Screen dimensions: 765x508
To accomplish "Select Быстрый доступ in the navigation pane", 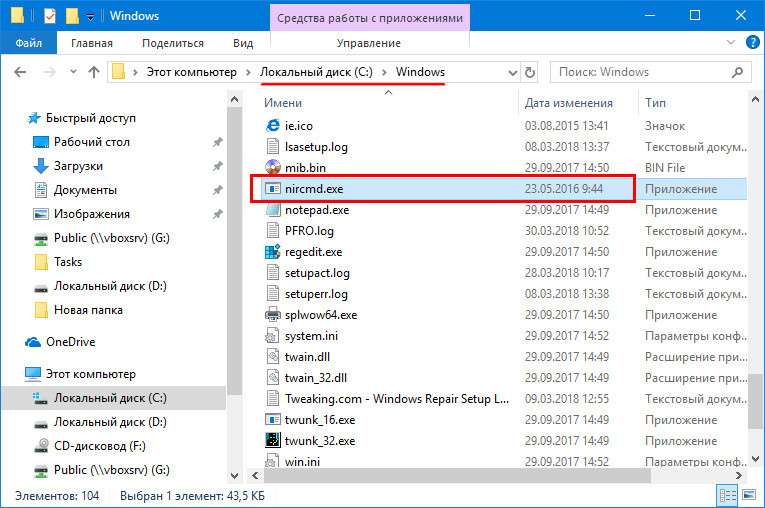I will coord(91,118).
